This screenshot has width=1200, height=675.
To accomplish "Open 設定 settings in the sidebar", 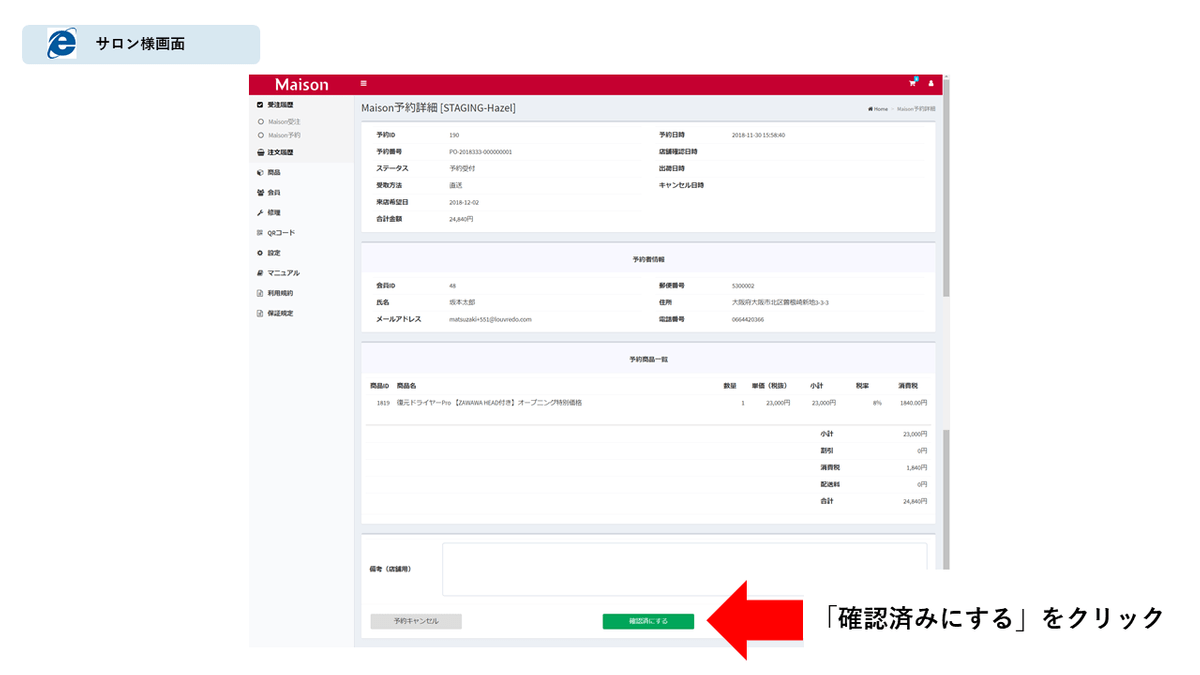I will [x=273, y=253].
